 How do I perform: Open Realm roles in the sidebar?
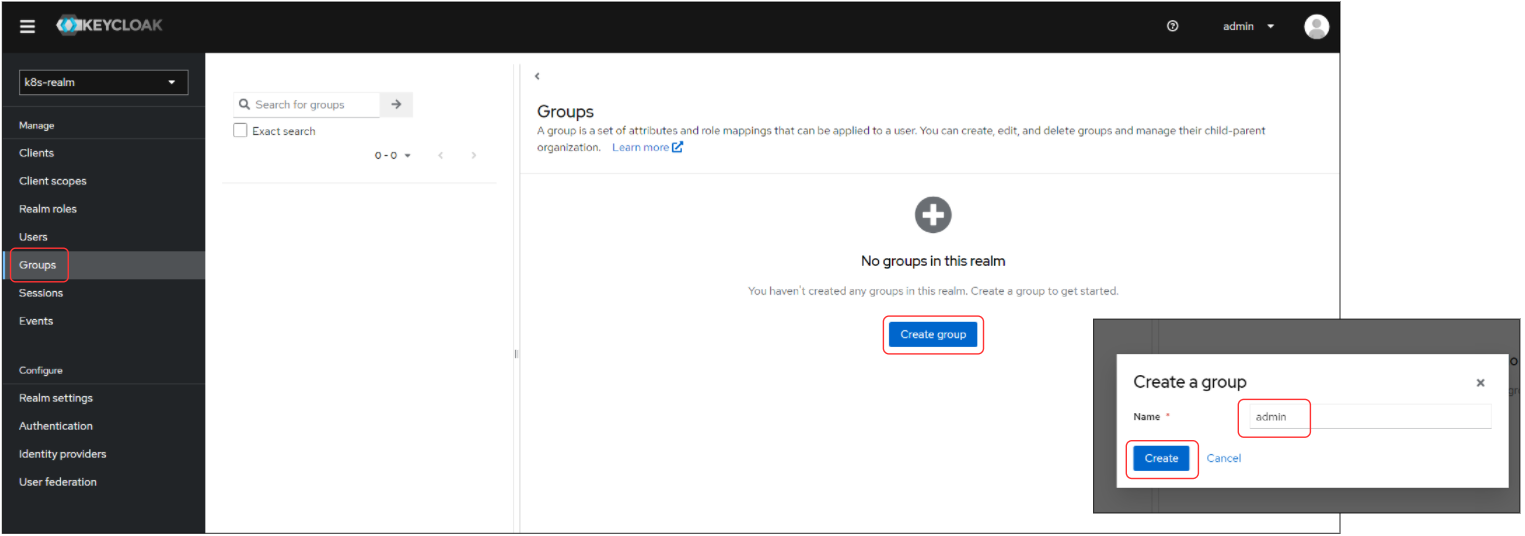pyautogui.click(x=103, y=209)
